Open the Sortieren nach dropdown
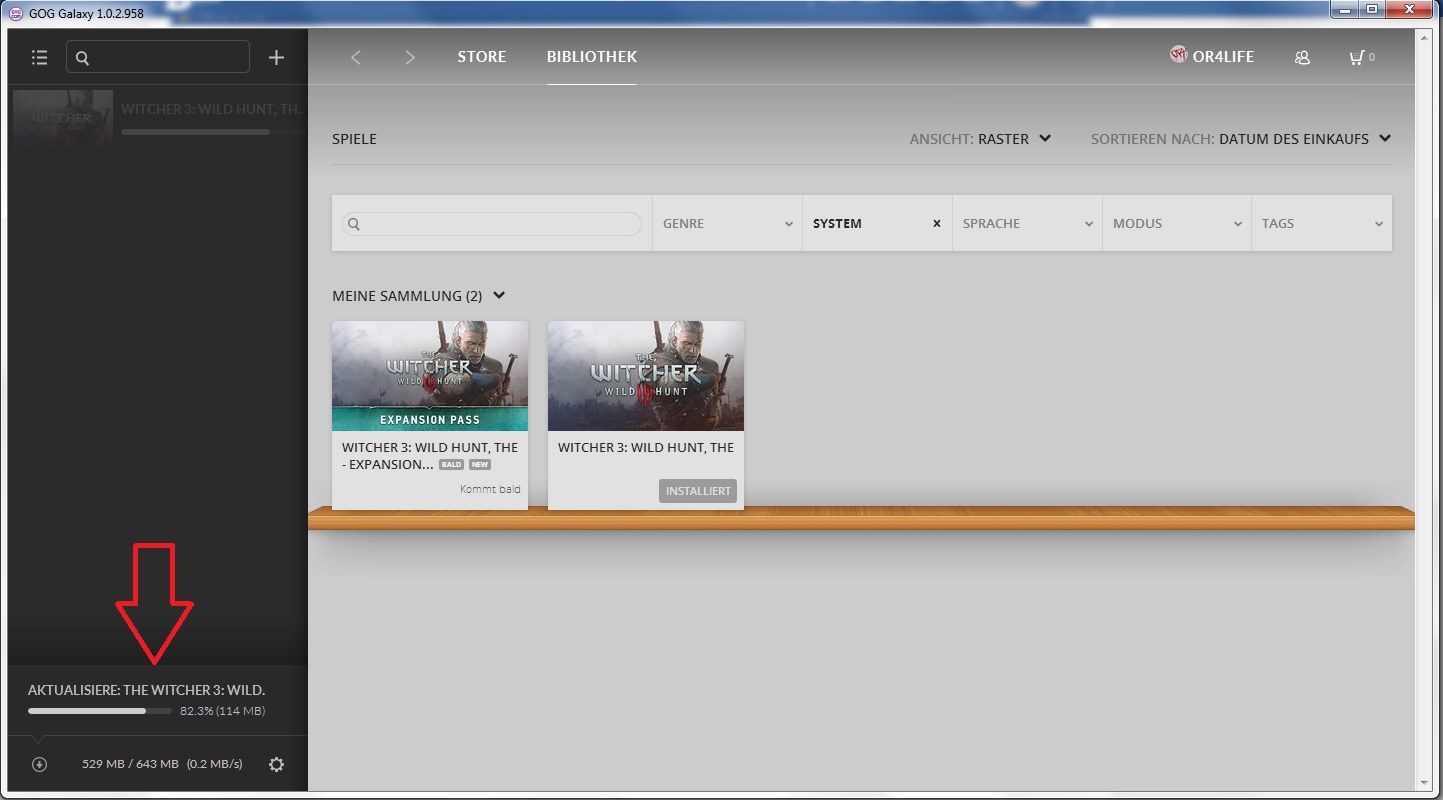This screenshot has width=1443, height=800. pyautogui.click(x=1241, y=139)
